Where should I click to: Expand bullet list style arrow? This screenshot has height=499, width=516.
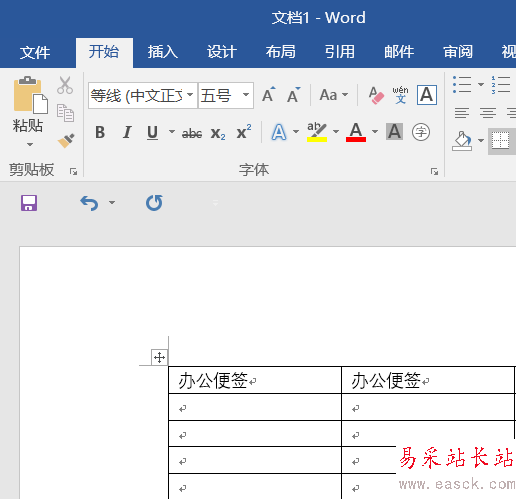(x=481, y=84)
